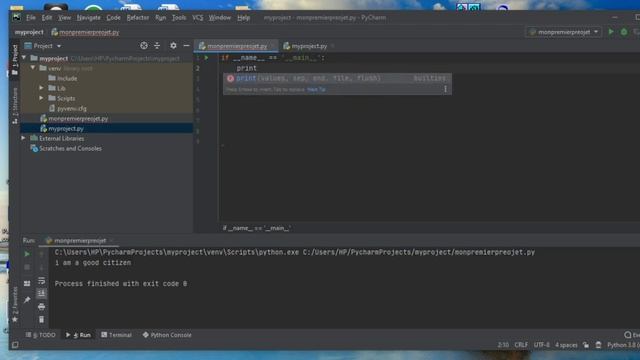Toggle tool window bars via bottom-left corner icon

coord(15,345)
